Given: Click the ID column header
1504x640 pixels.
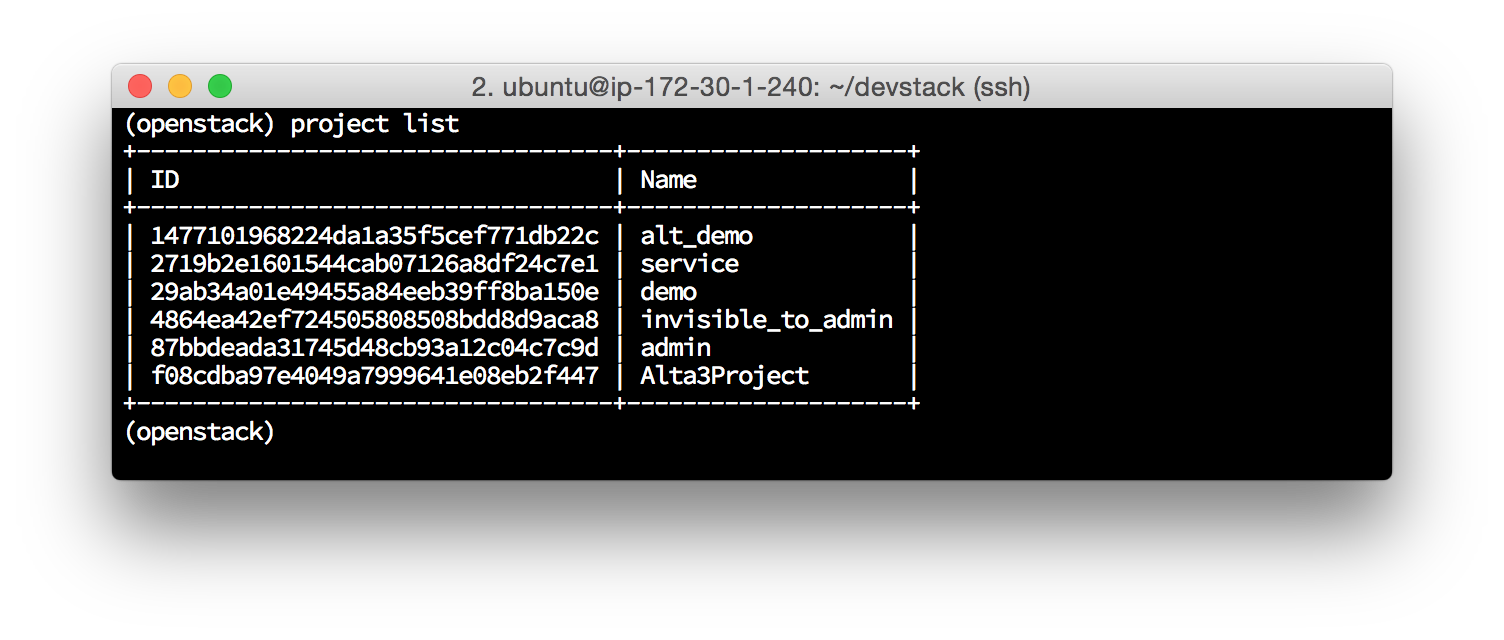Looking at the screenshot, I should [x=165, y=181].
